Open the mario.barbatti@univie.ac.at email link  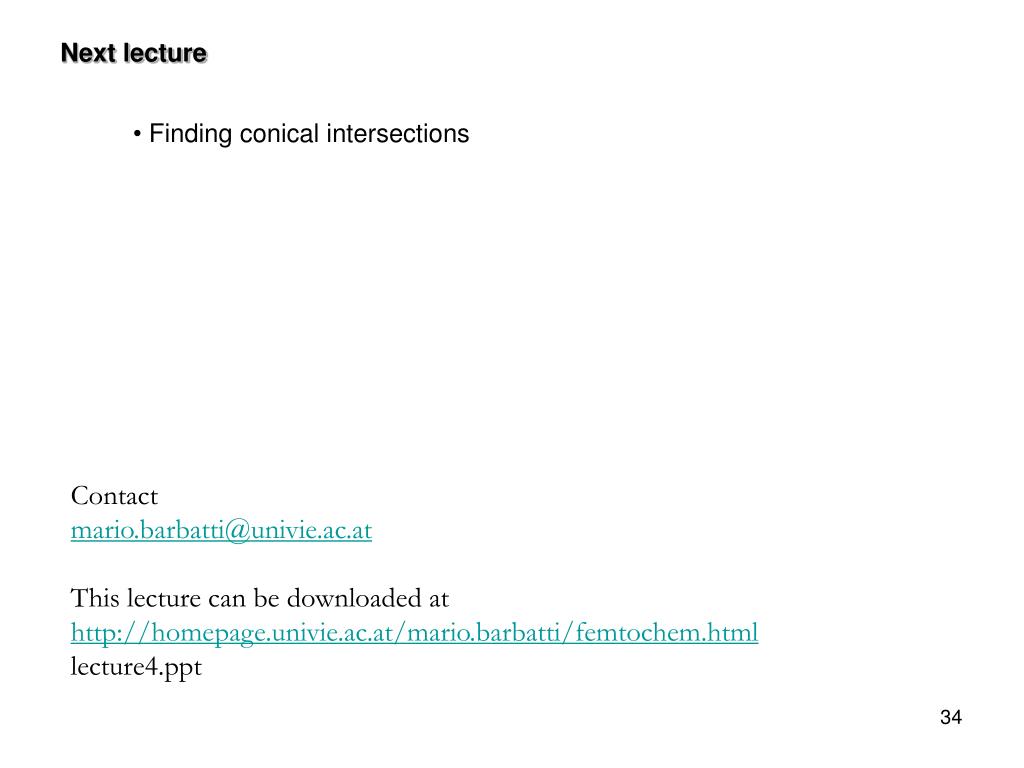(221, 530)
